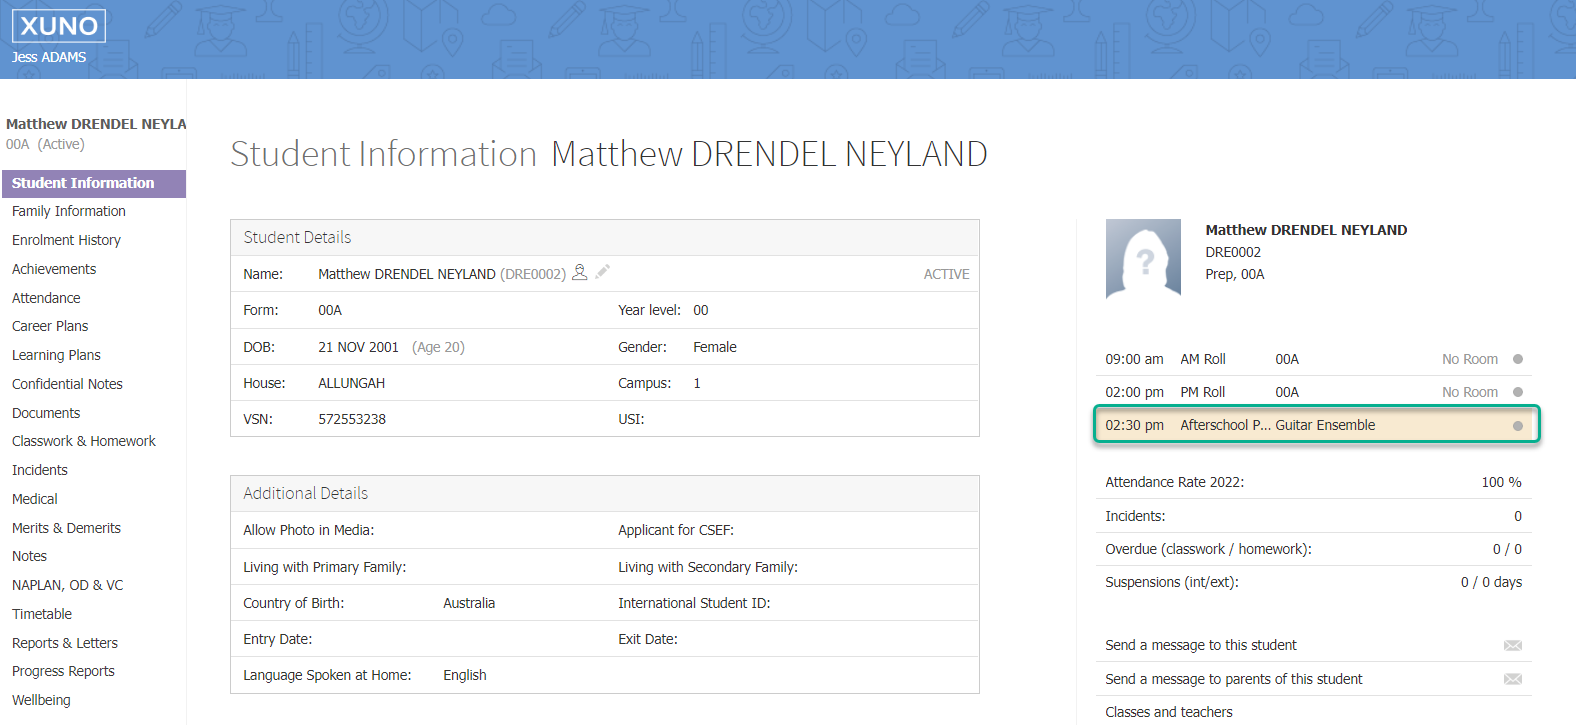
Task: Click the Guitar Ensemble status dot
Action: pos(1517,426)
